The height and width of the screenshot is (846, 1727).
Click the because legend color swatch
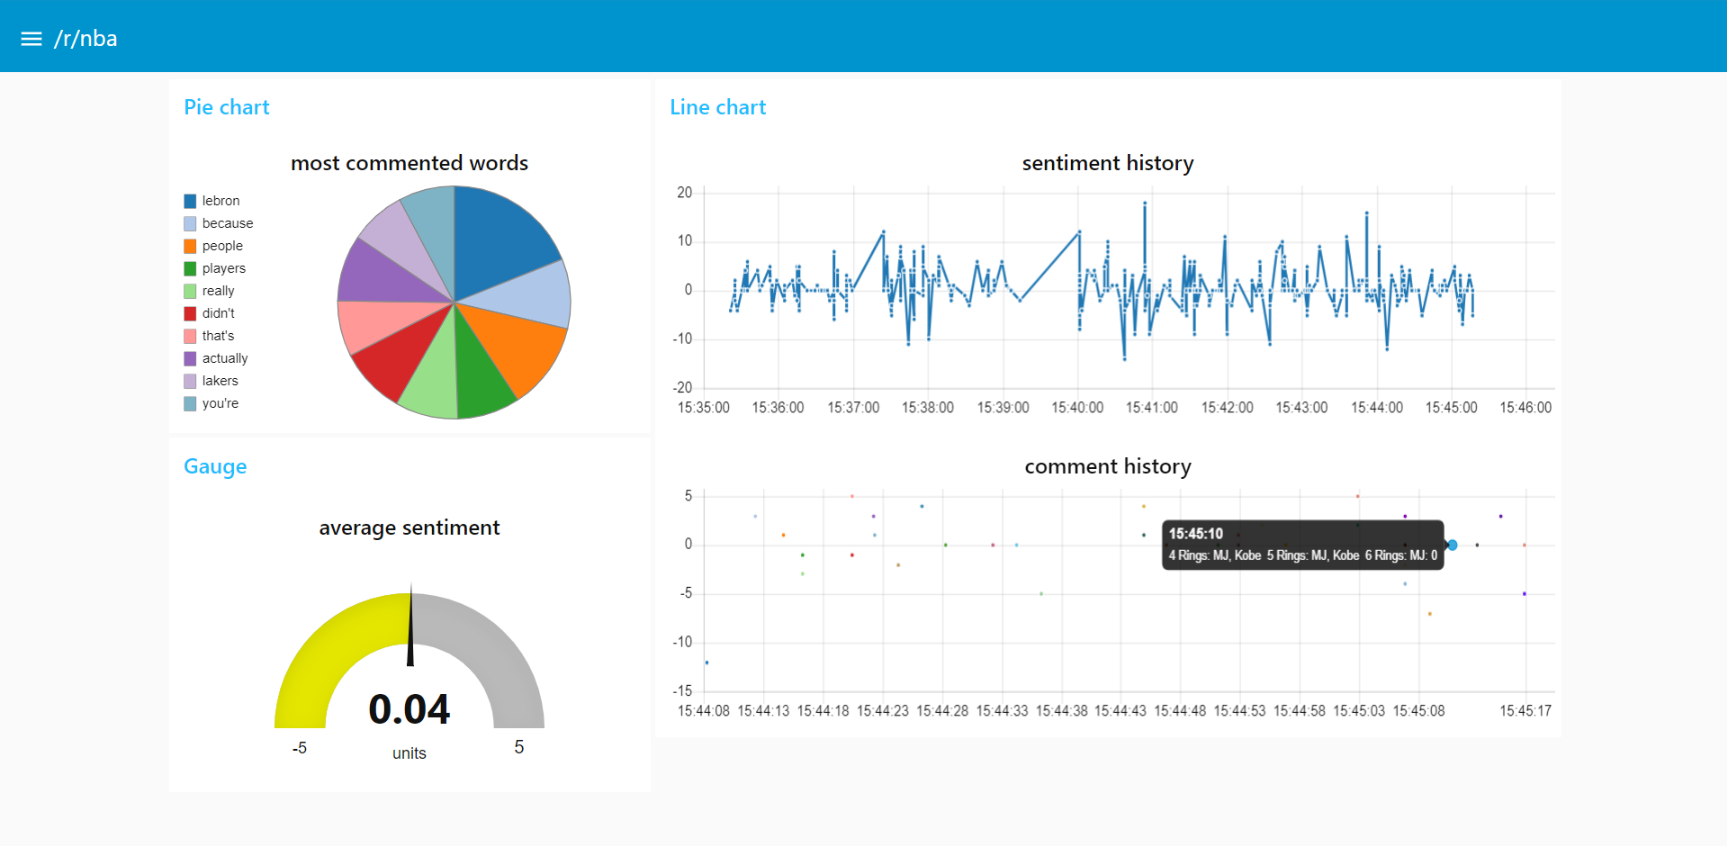[190, 224]
